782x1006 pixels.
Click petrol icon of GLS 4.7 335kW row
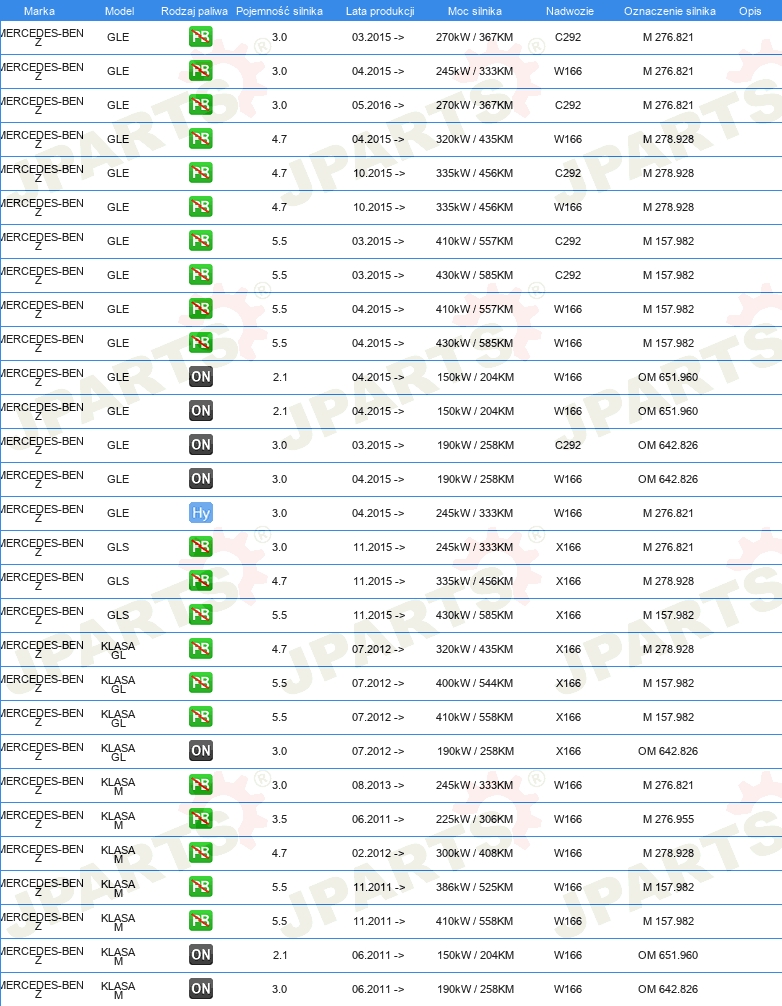coord(201,581)
